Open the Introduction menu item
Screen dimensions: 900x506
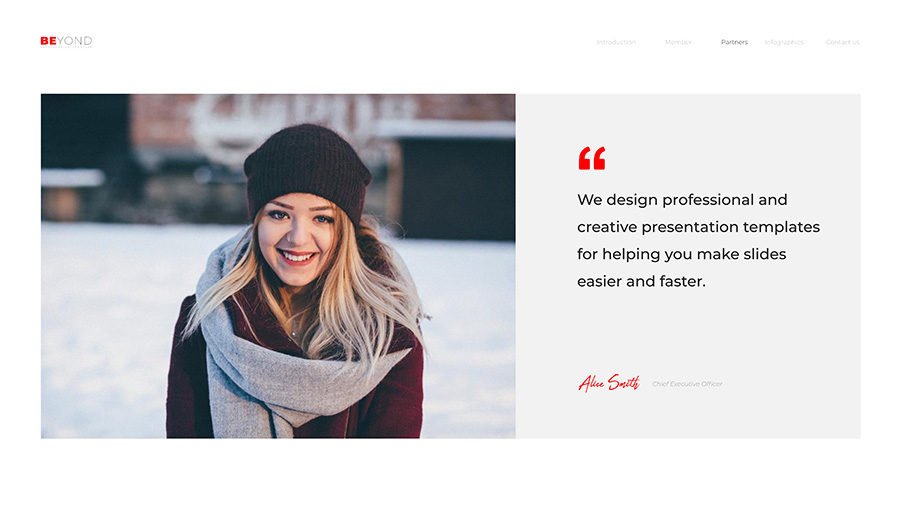point(616,42)
